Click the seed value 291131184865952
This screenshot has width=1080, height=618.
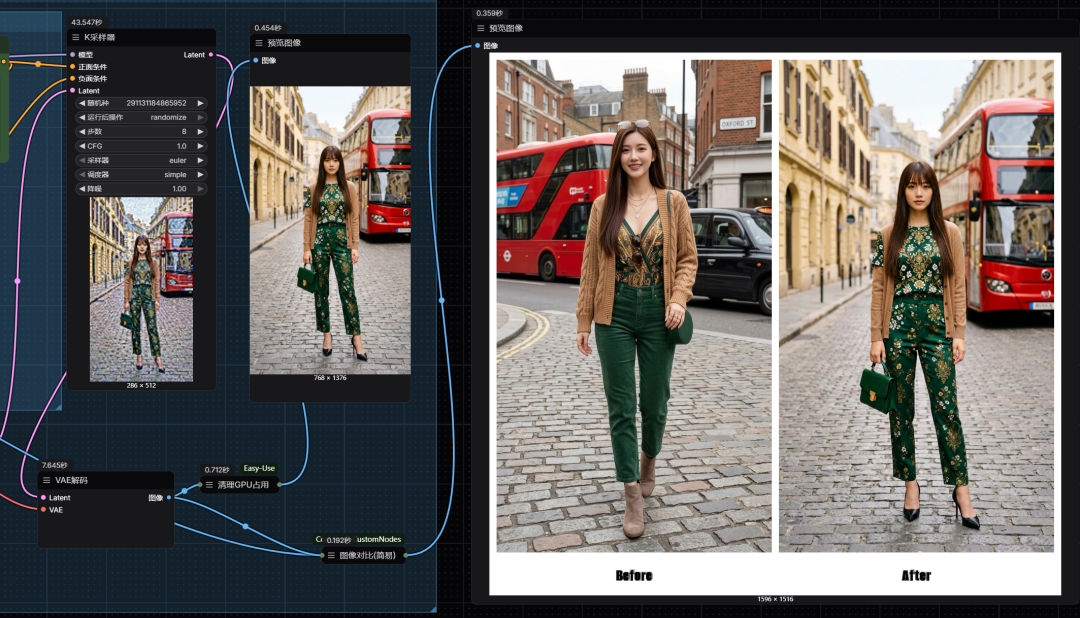tap(156, 103)
